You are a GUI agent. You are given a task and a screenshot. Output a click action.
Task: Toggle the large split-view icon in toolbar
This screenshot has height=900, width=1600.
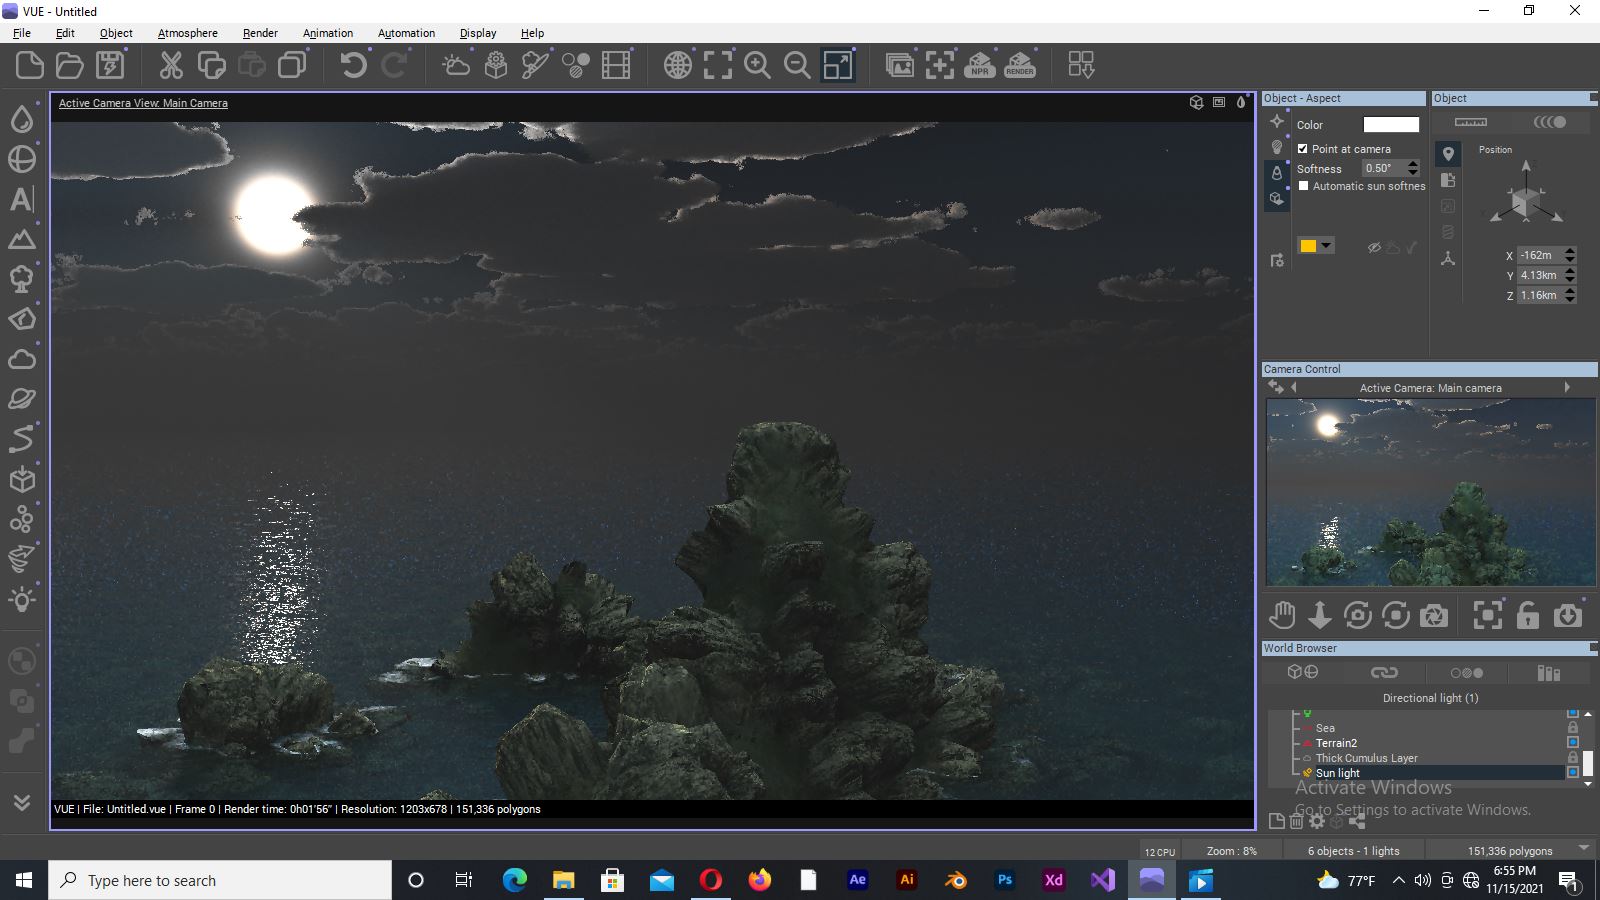(x=838, y=66)
